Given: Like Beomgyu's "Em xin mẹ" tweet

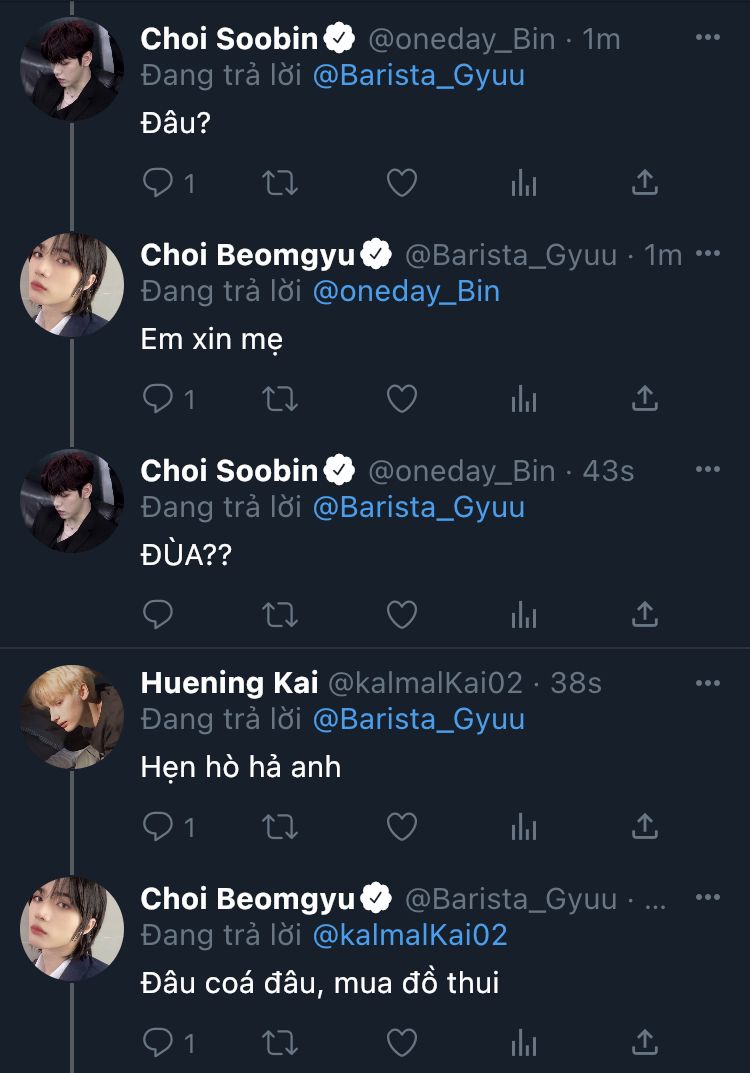Looking at the screenshot, I should tap(401, 399).
